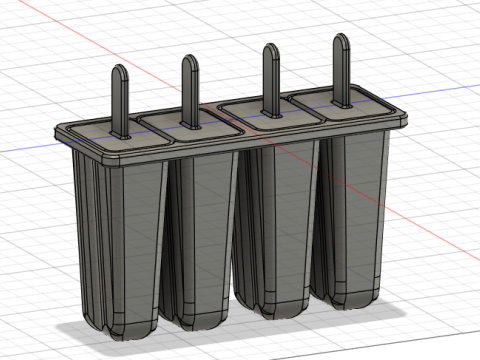Click the third mold cavity from left
This screenshot has height=360, width=480.
tap(275, 230)
